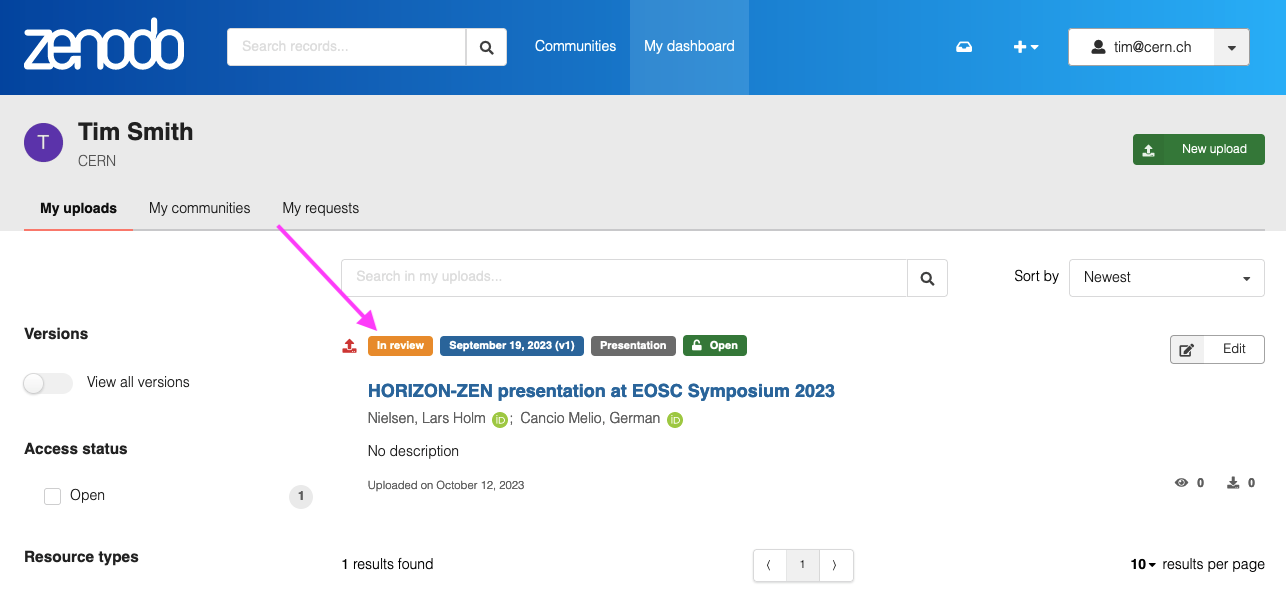Viewport: 1286px width, 589px height.
Task: Click the magnifier icon in the header search
Action: (486, 47)
